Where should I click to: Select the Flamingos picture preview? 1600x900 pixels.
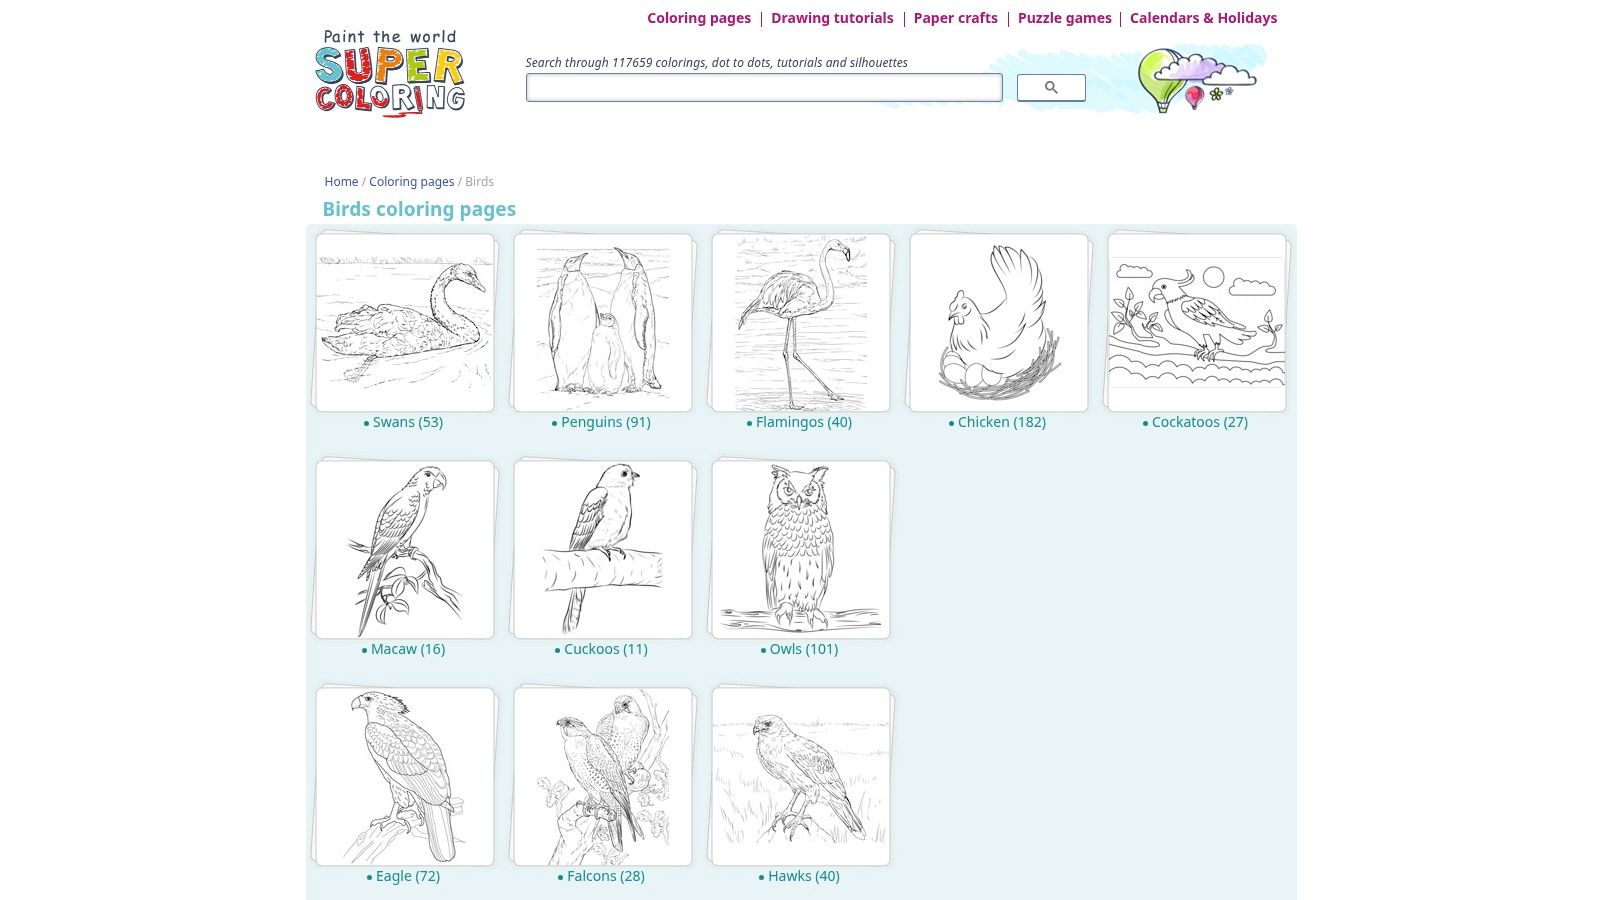click(x=799, y=321)
